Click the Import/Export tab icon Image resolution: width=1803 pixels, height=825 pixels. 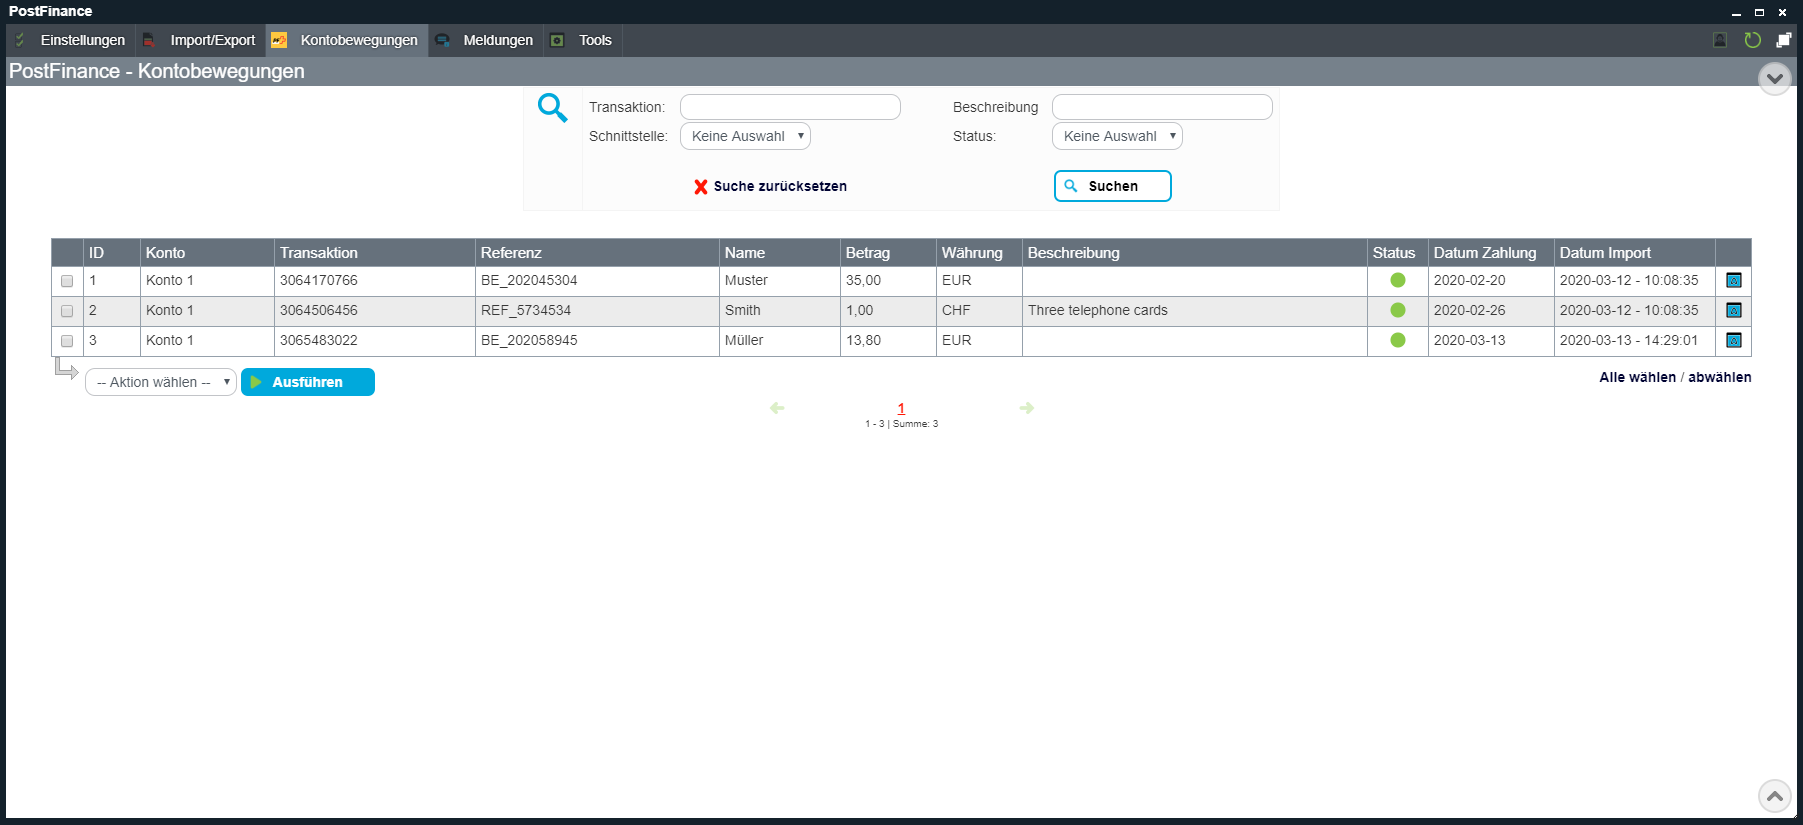pyautogui.click(x=149, y=40)
